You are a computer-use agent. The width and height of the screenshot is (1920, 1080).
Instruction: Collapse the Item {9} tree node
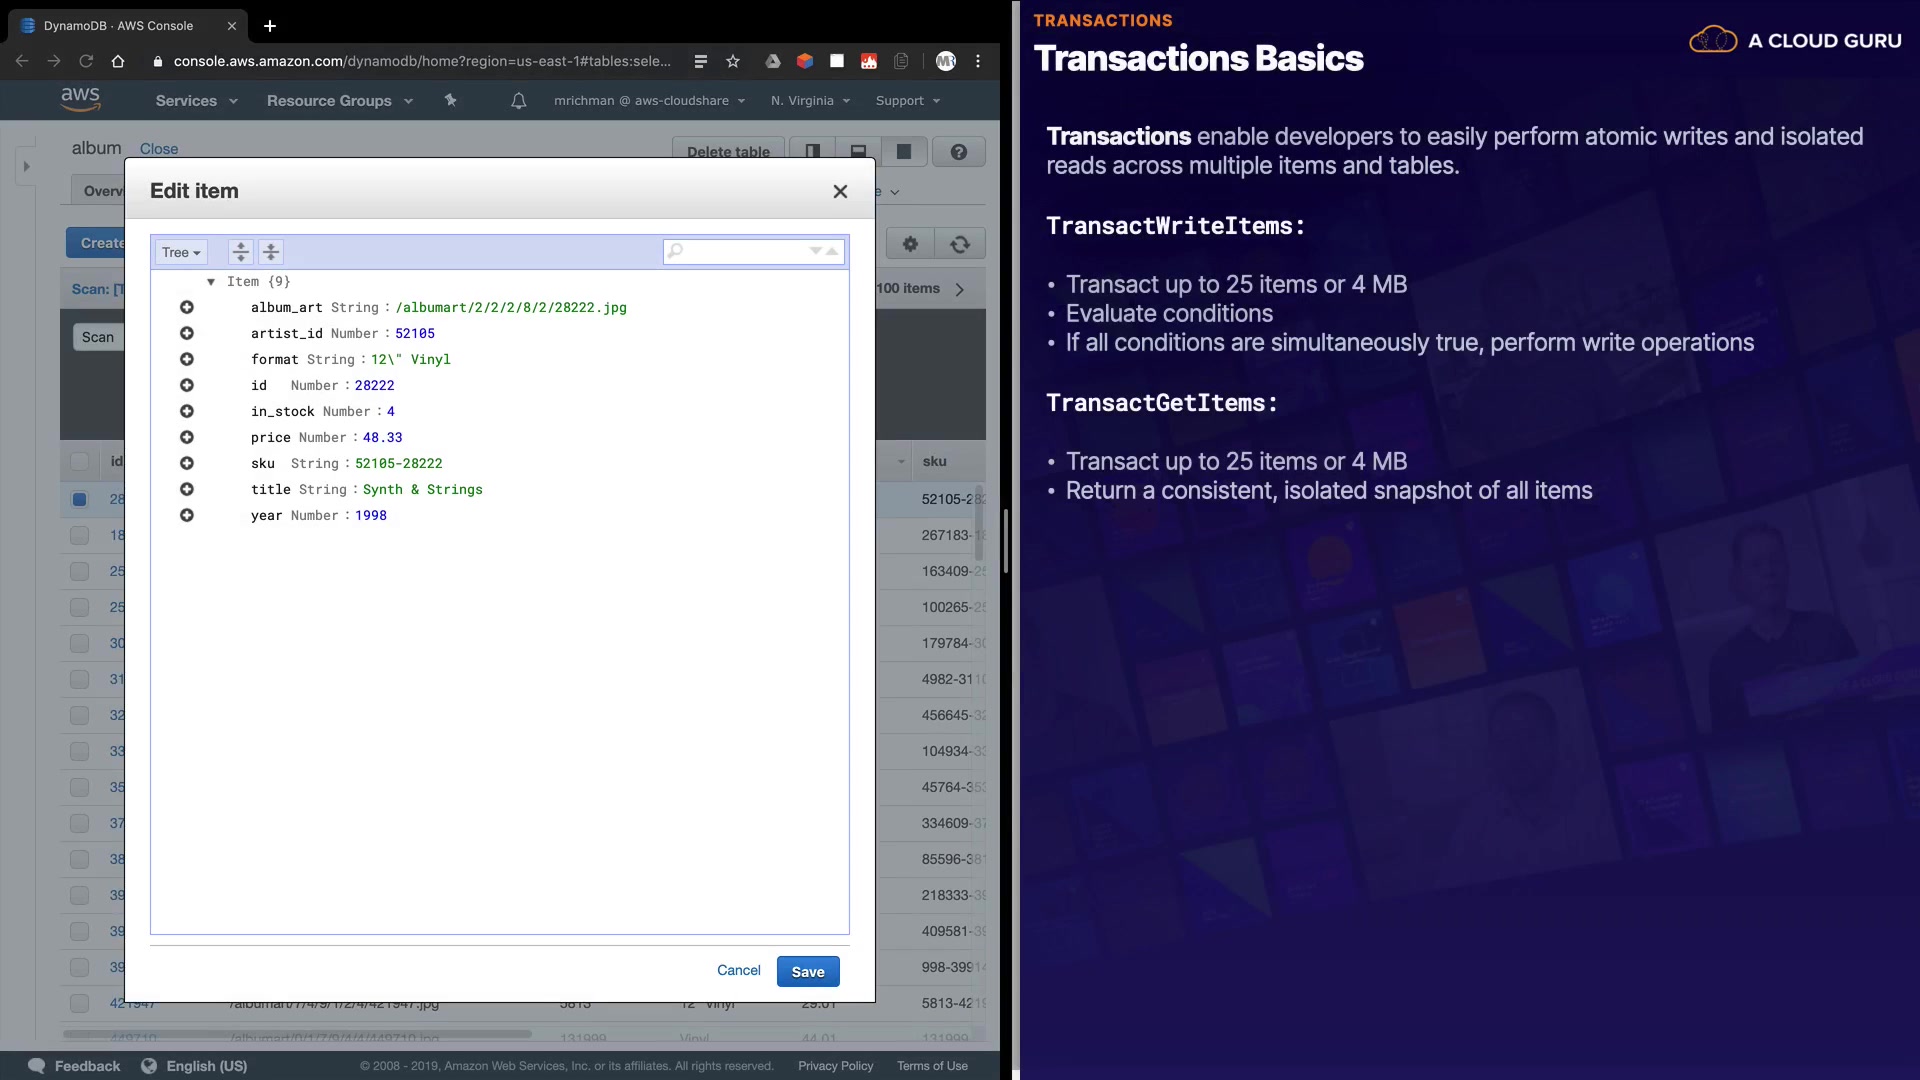tap(211, 282)
